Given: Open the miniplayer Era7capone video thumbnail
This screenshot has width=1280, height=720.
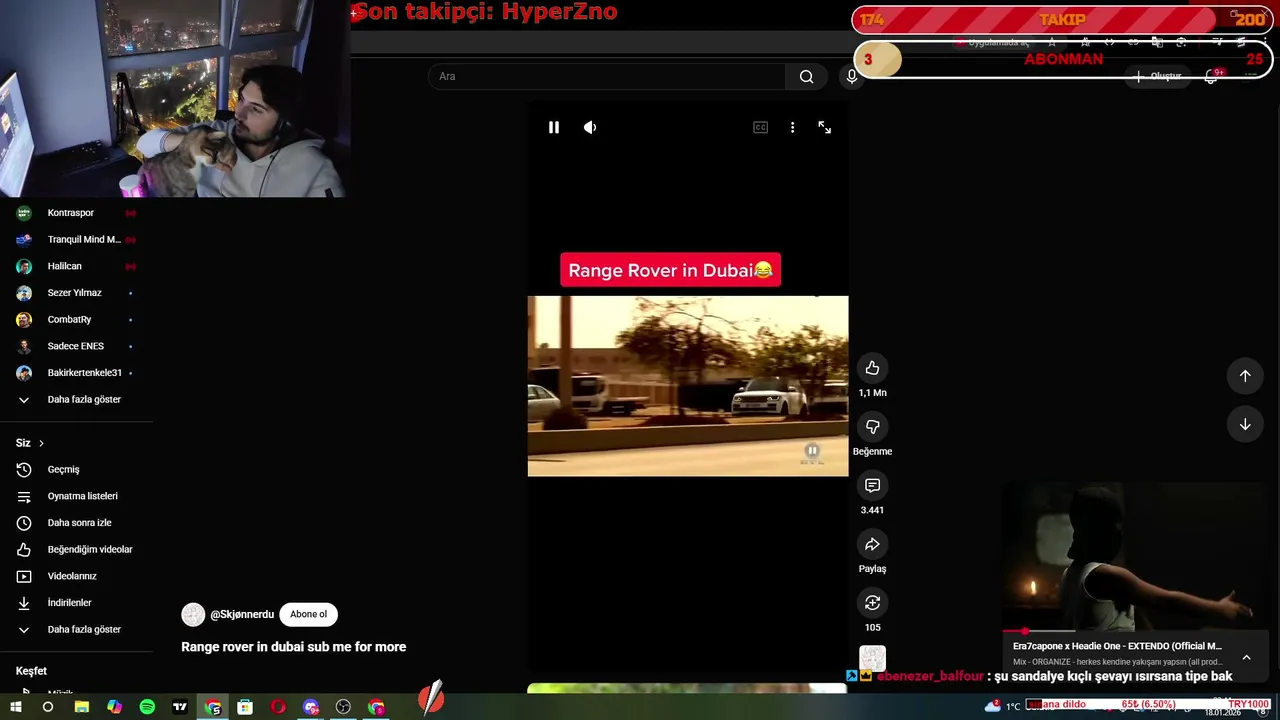Looking at the screenshot, I should [x=1135, y=556].
